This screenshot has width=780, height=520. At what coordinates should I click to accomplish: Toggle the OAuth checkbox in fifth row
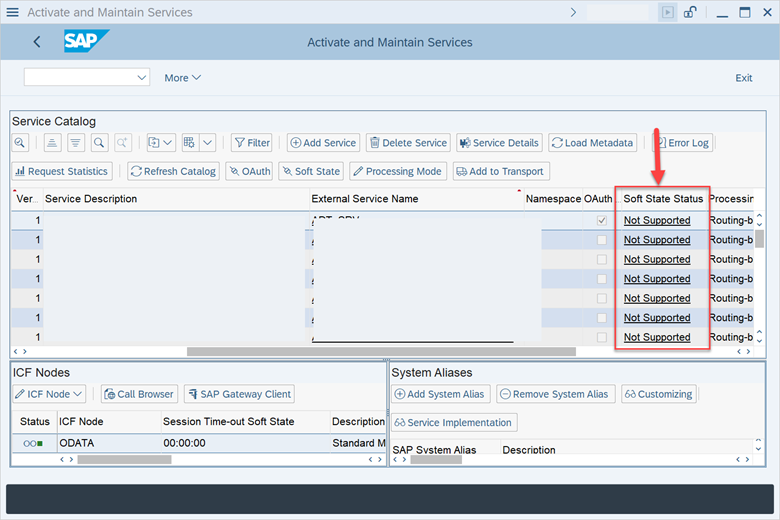(602, 298)
